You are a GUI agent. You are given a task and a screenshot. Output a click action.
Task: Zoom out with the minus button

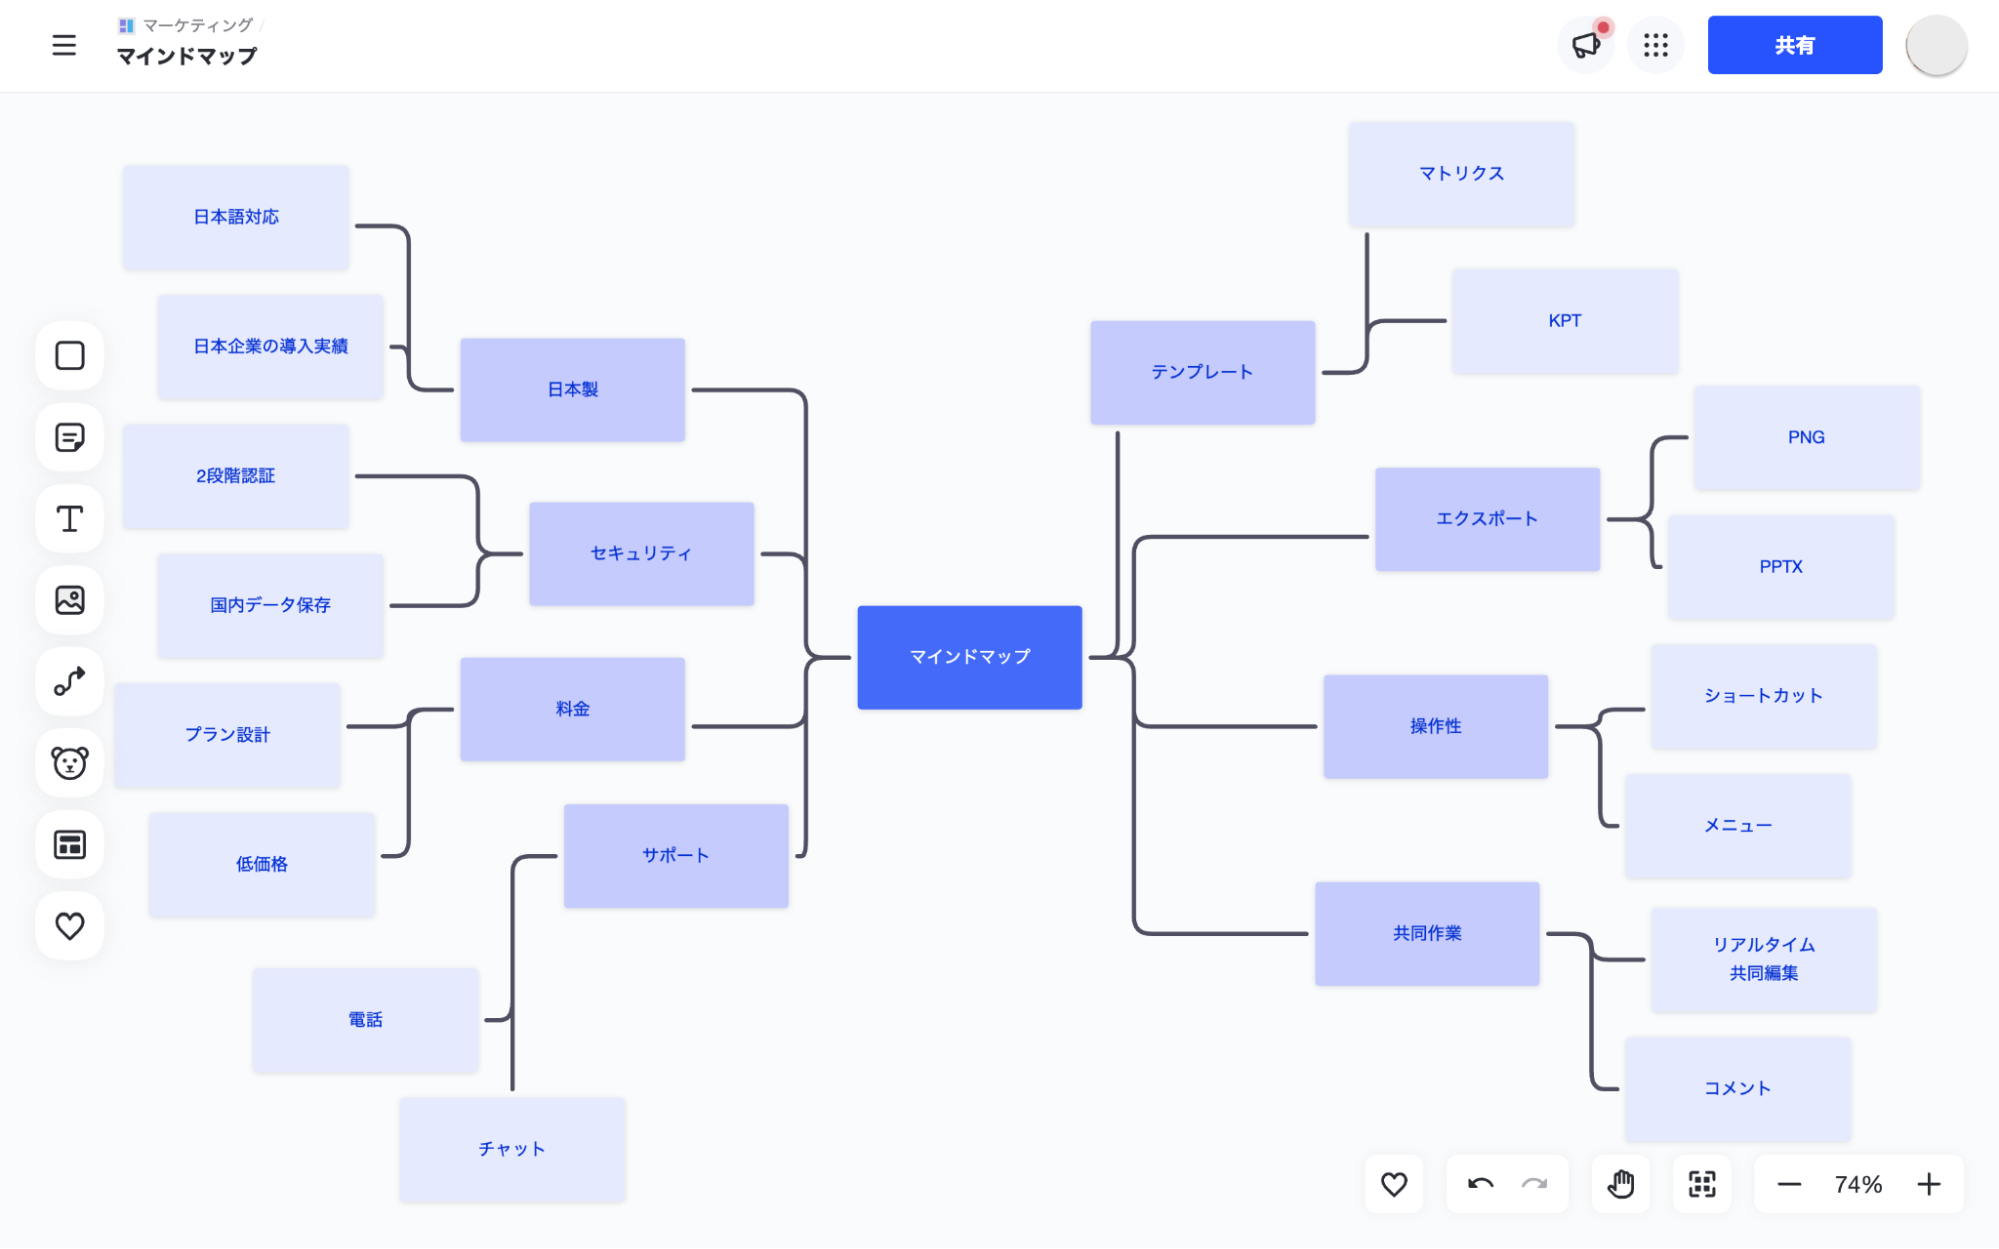click(x=1789, y=1184)
